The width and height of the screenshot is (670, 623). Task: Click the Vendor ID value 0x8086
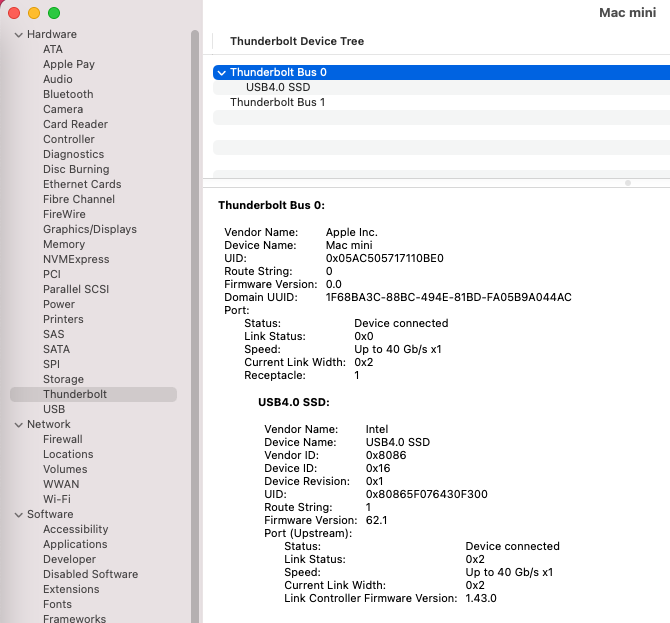click(386, 455)
